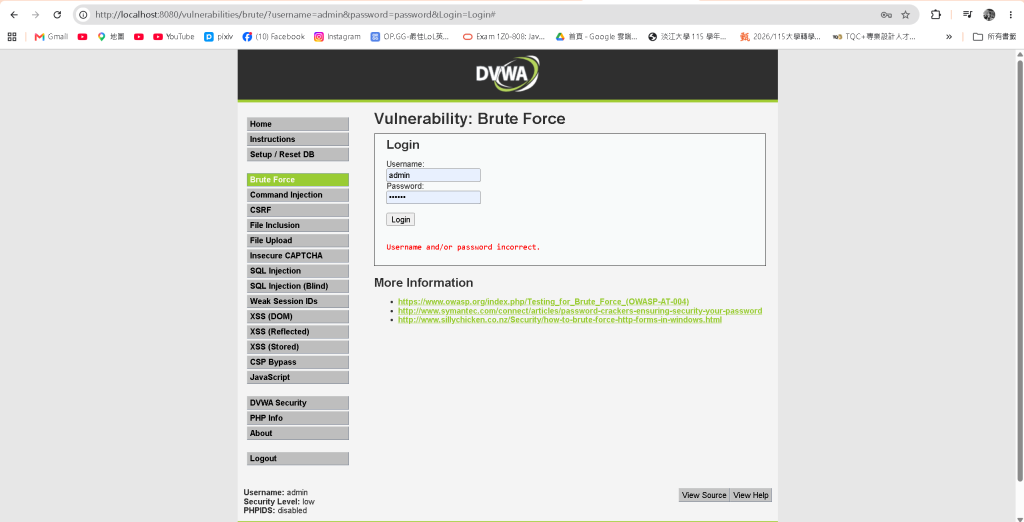Open the Google Maps bookmark
Viewport: 1024px width, 522px height.
[110, 37]
